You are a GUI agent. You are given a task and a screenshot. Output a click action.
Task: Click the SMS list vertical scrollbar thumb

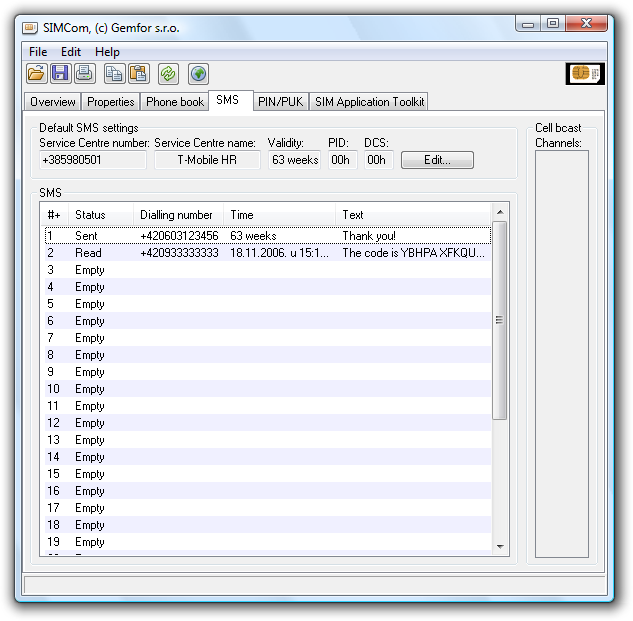coord(500,320)
